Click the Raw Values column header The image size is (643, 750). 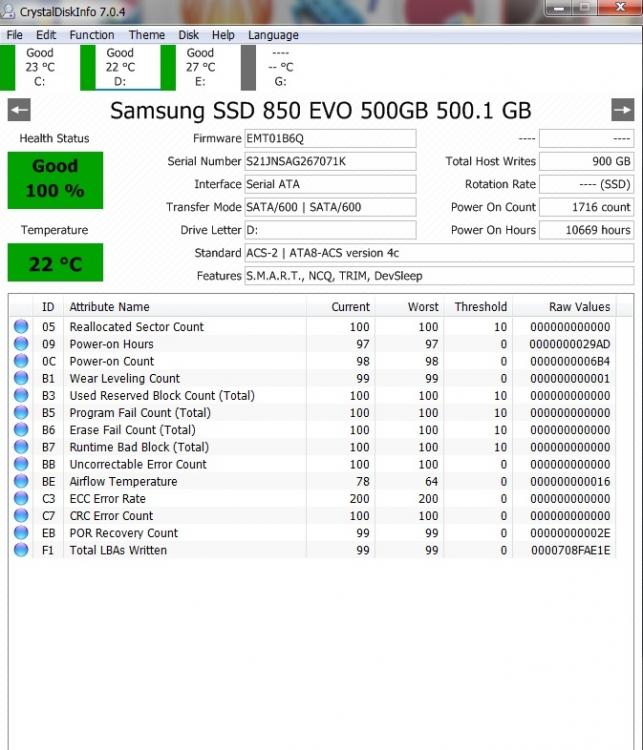coord(579,307)
